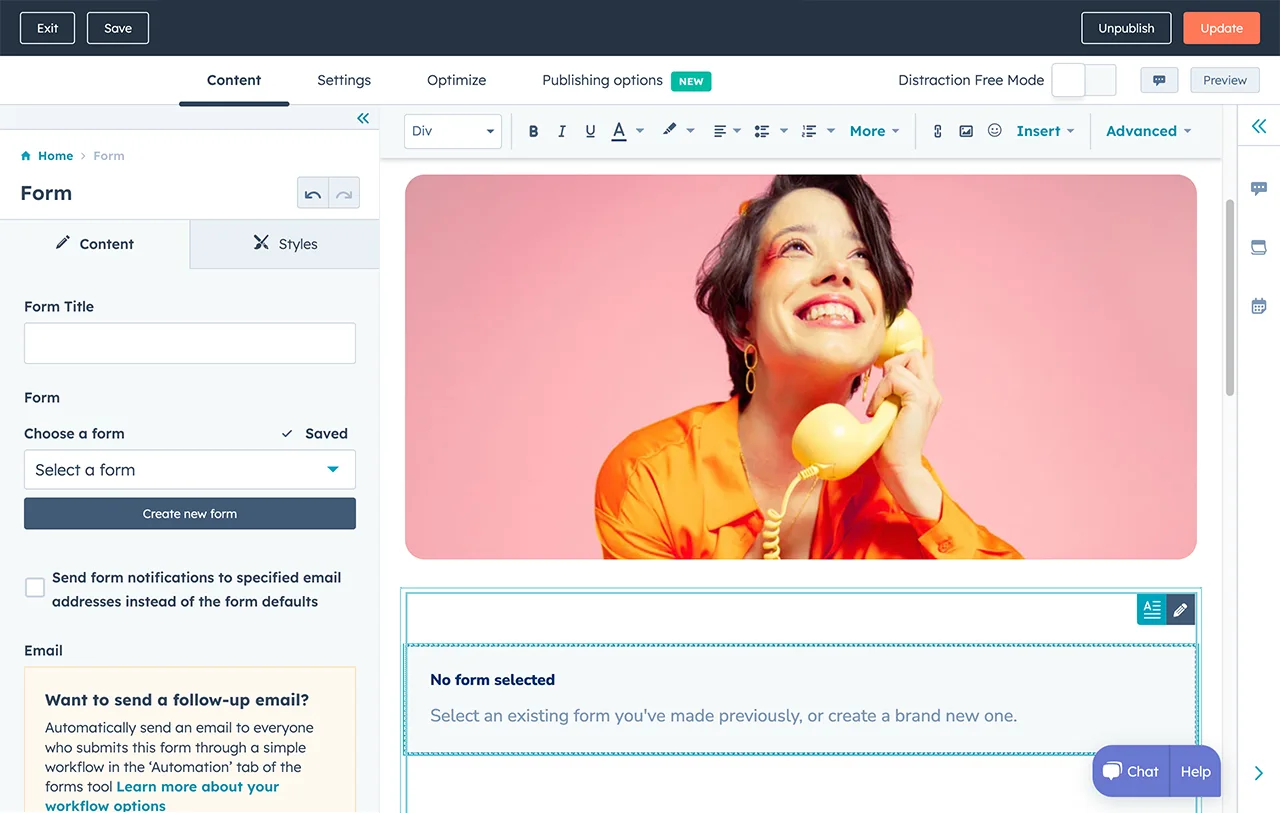This screenshot has height=813, width=1280.
Task: Open the Select a form dropdown
Action: pyautogui.click(x=189, y=470)
